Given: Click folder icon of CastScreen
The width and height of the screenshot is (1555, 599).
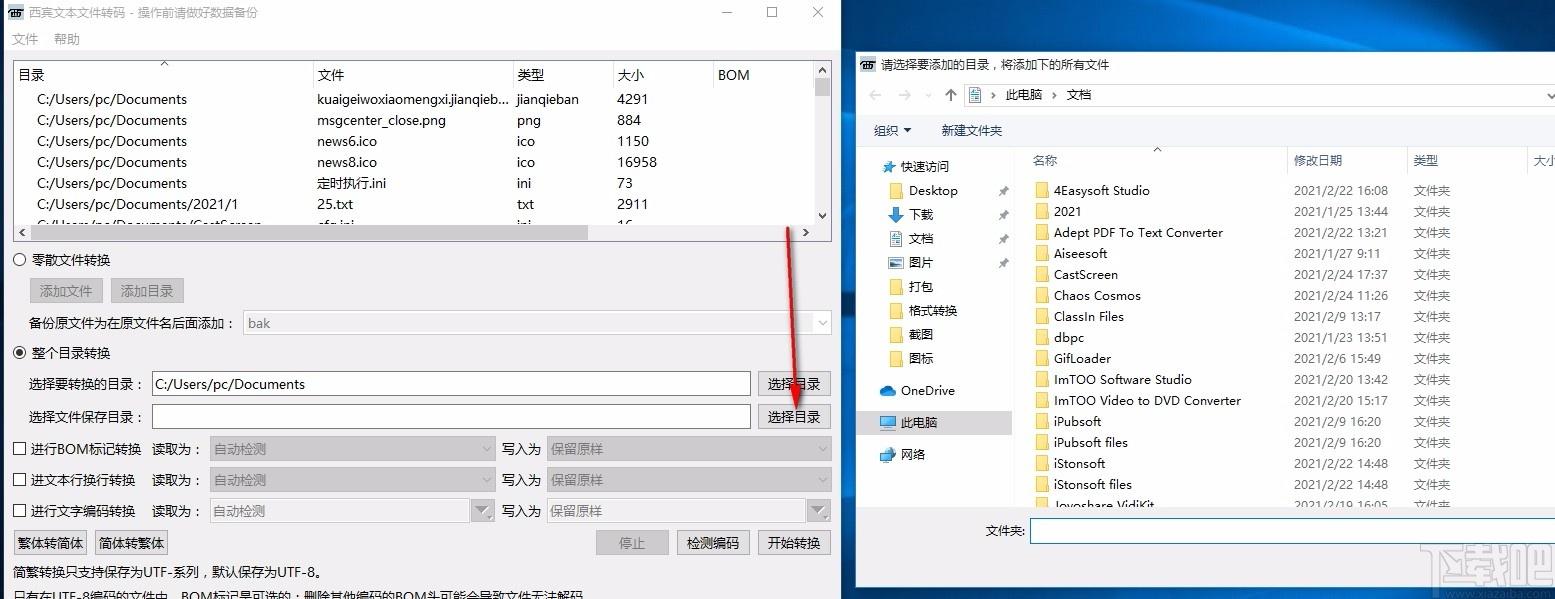Looking at the screenshot, I should [x=1041, y=274].
